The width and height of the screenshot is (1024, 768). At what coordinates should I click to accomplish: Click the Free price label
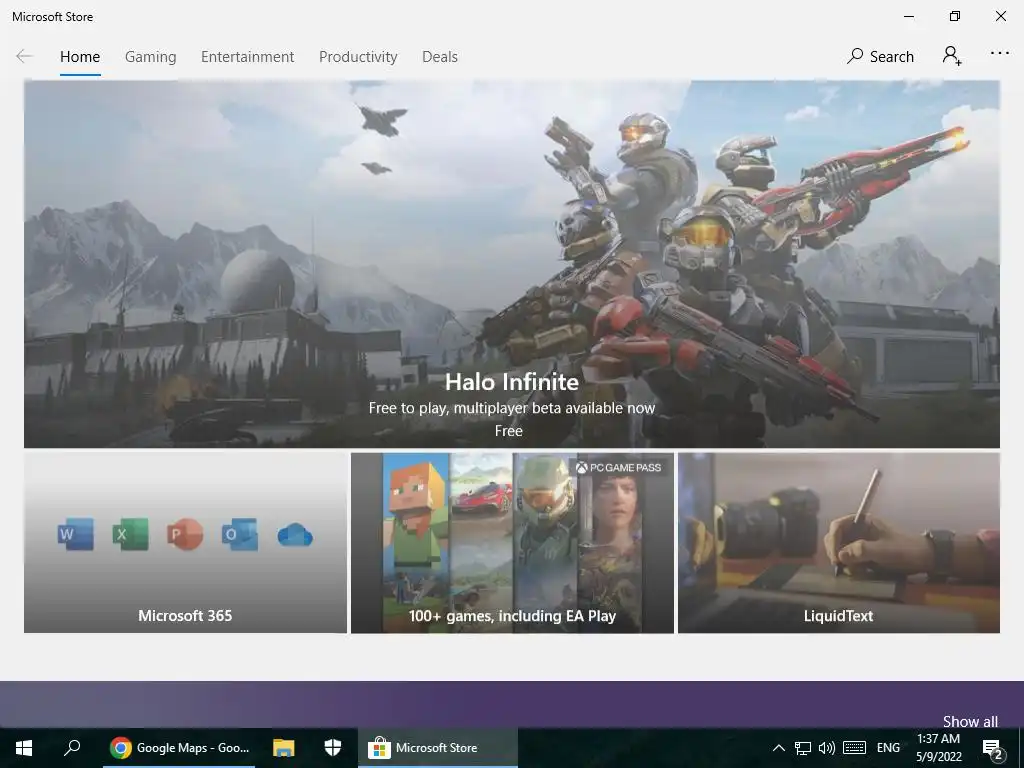coord(509,431)
